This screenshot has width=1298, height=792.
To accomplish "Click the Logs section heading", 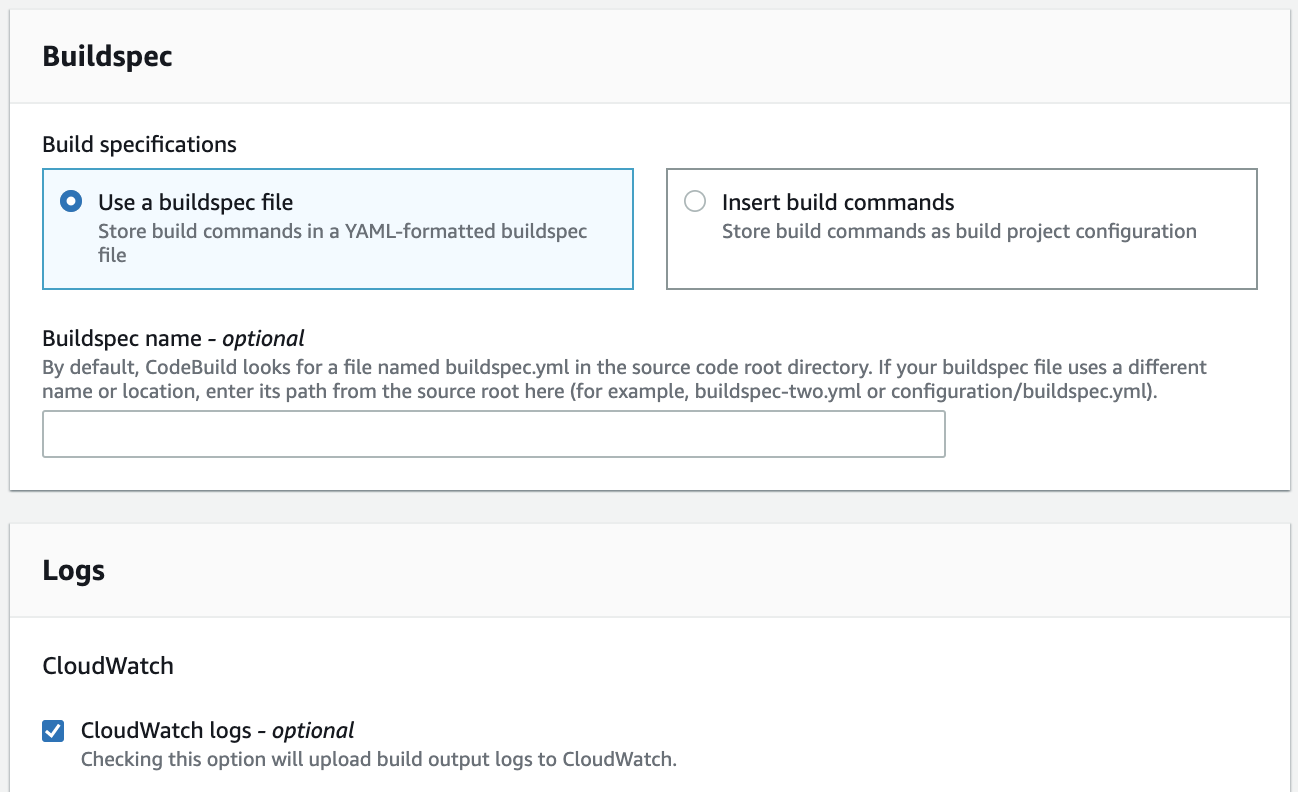I will click(73, 571).
